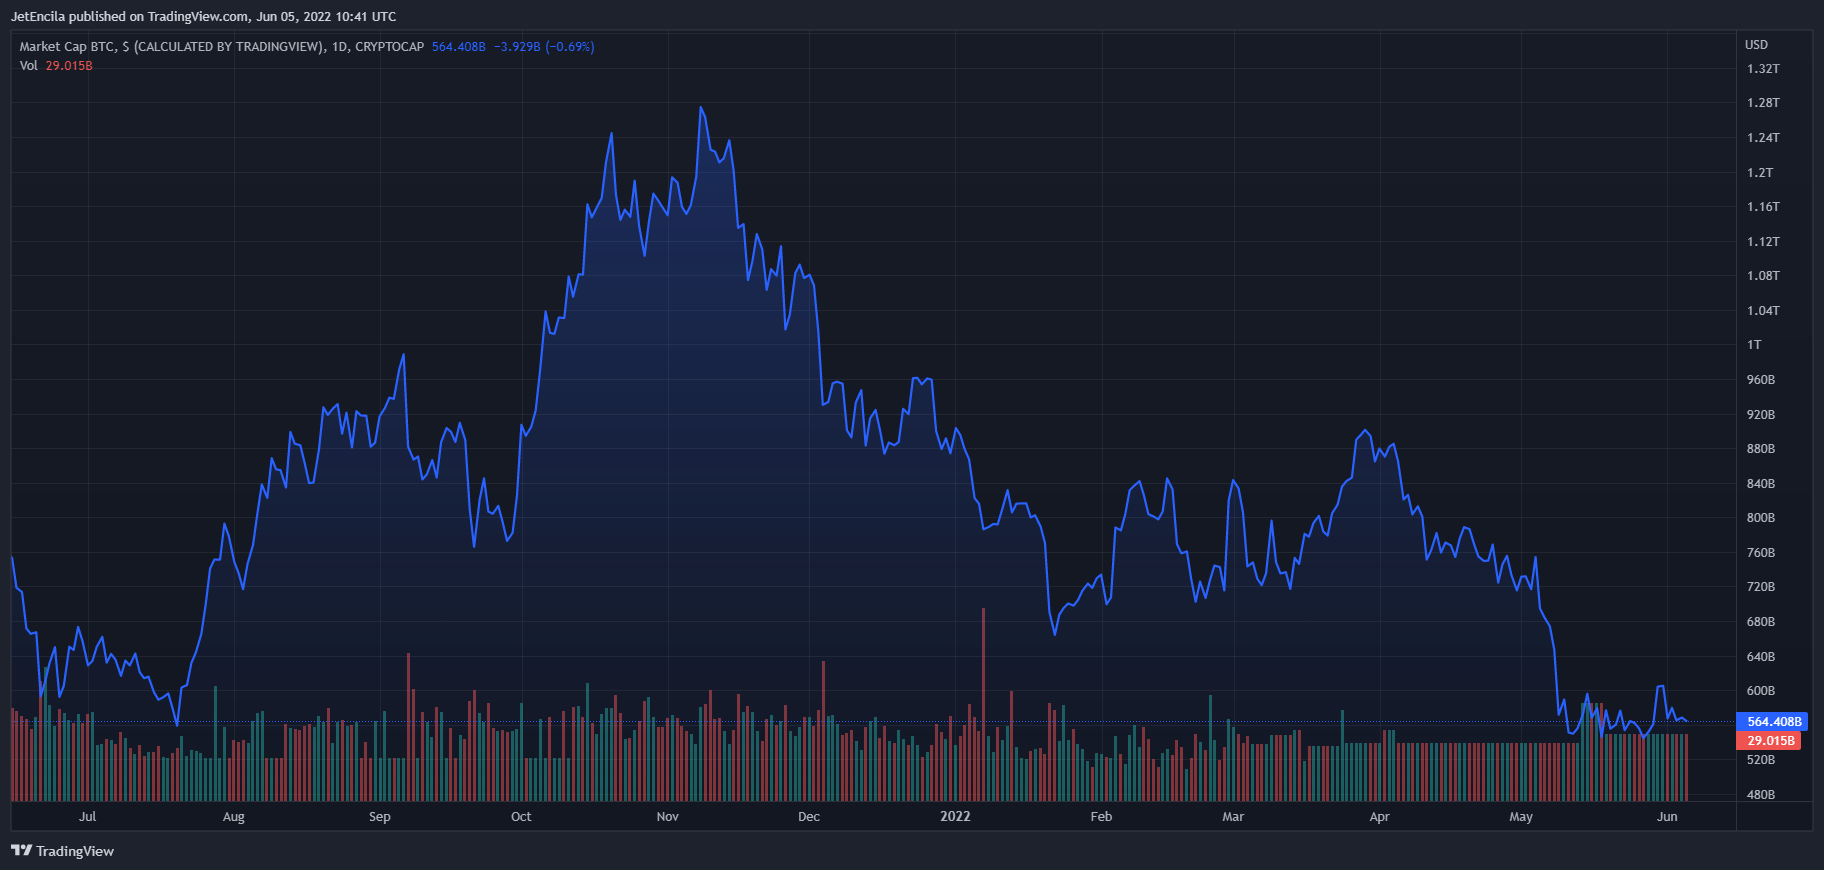
Task: Click the '2022' label on time axis
Action: point(955,817)
